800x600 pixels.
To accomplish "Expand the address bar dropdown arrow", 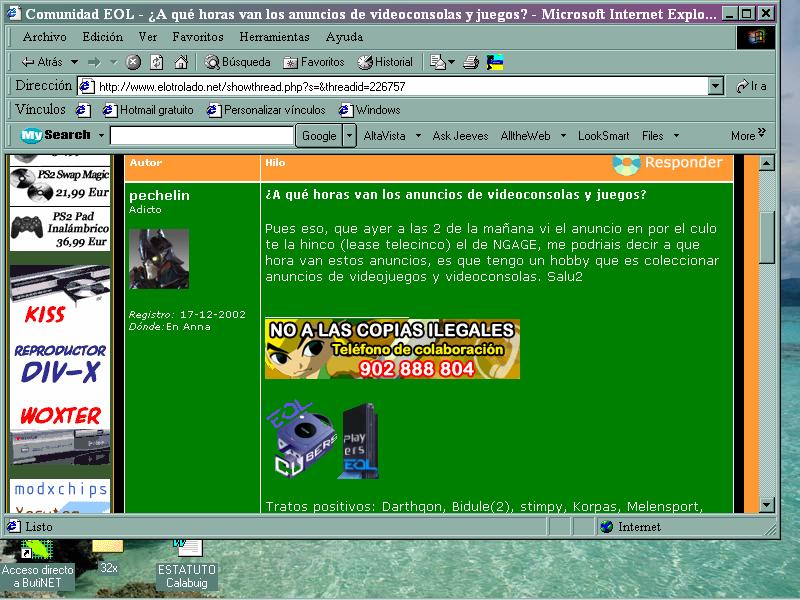I will [715, 87].
